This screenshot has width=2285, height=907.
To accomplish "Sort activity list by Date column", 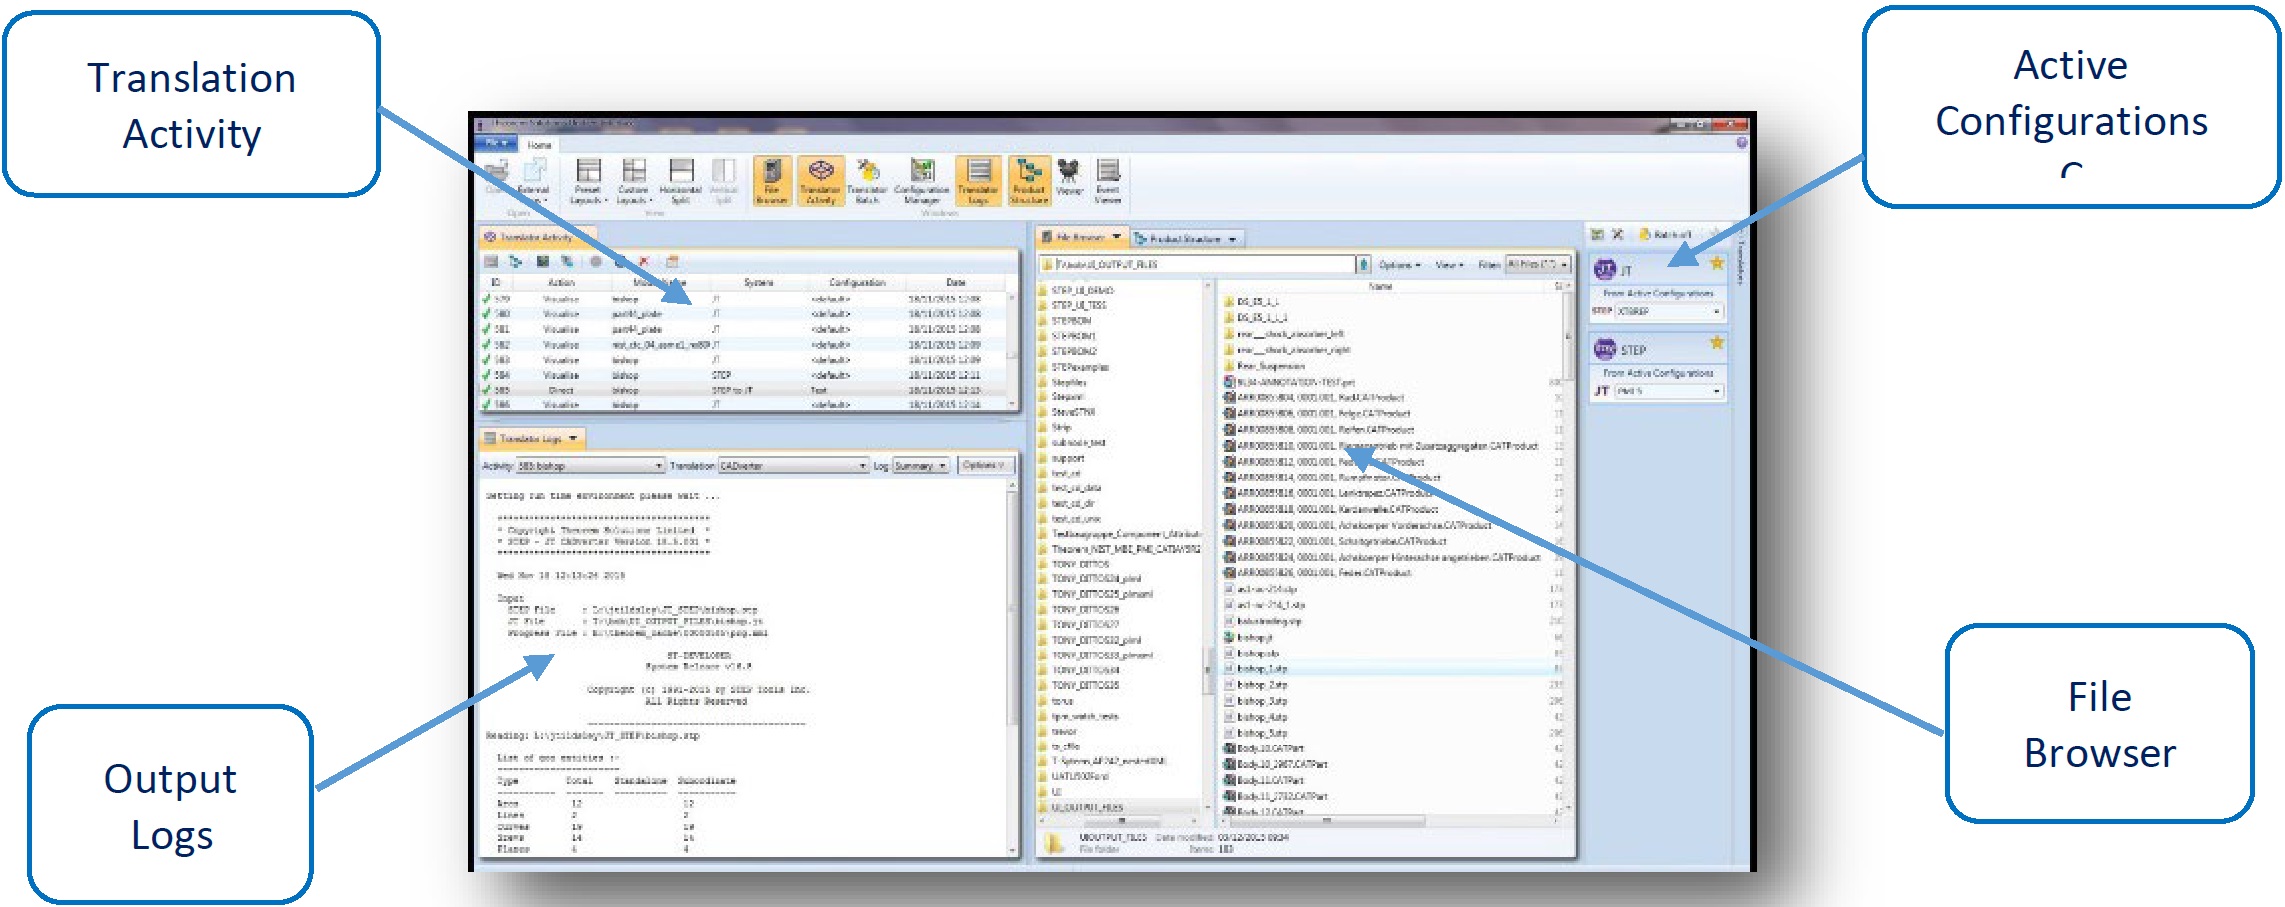I will [x=956, y=282].
